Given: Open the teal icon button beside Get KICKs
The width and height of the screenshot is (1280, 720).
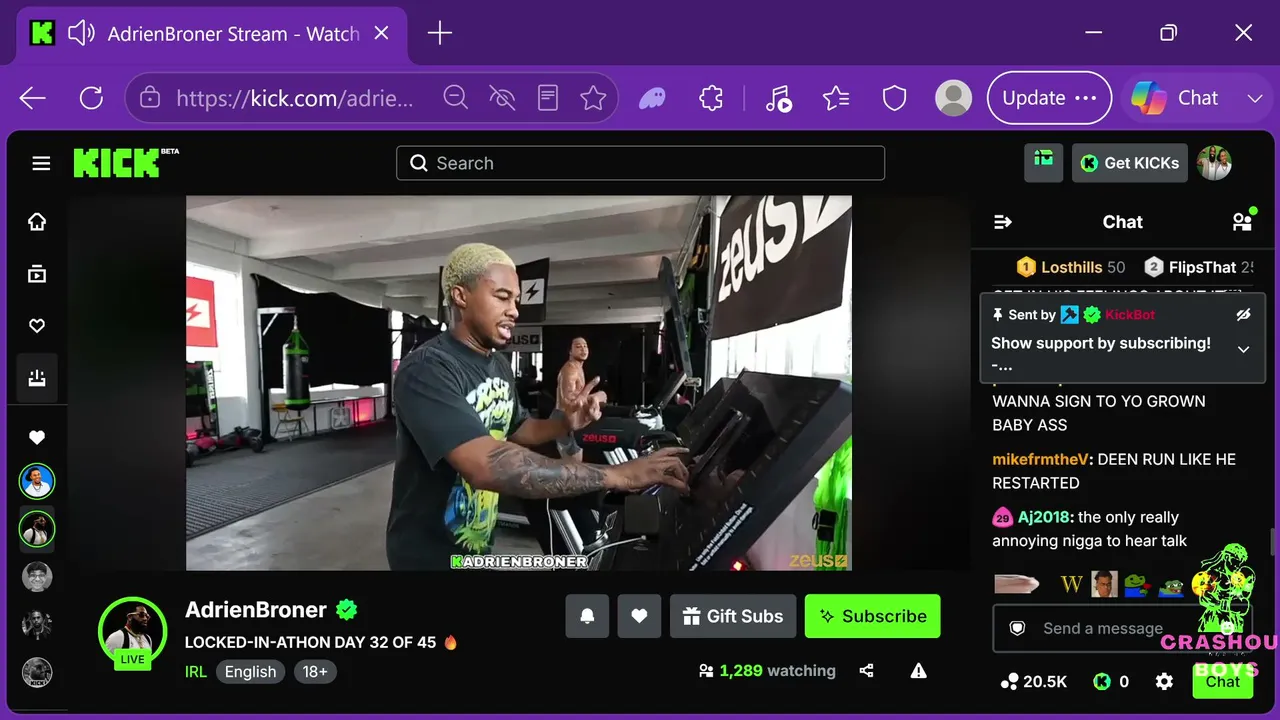Looking at the screenshot, I should (x=1044, y=163).
